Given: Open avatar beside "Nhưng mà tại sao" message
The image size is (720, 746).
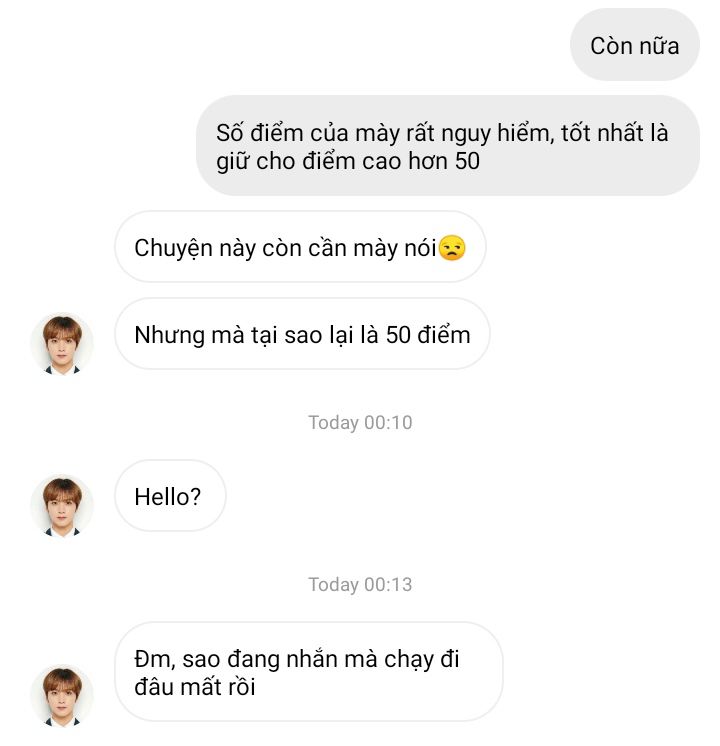Looking at the screenshot, I should click(62, 343).
